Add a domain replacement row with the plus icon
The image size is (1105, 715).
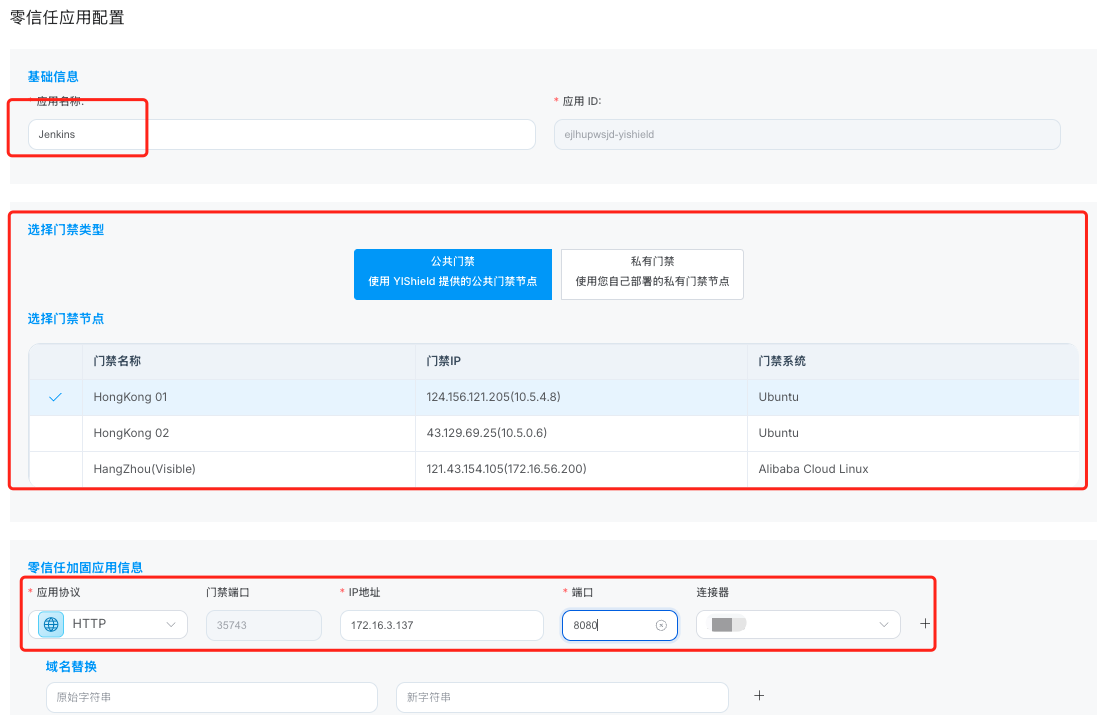click(x=759, y=695)
